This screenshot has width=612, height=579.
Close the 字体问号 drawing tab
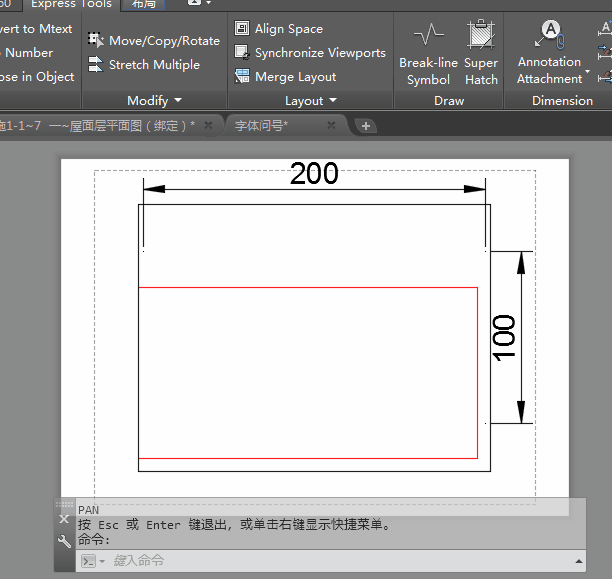point(333,125)
